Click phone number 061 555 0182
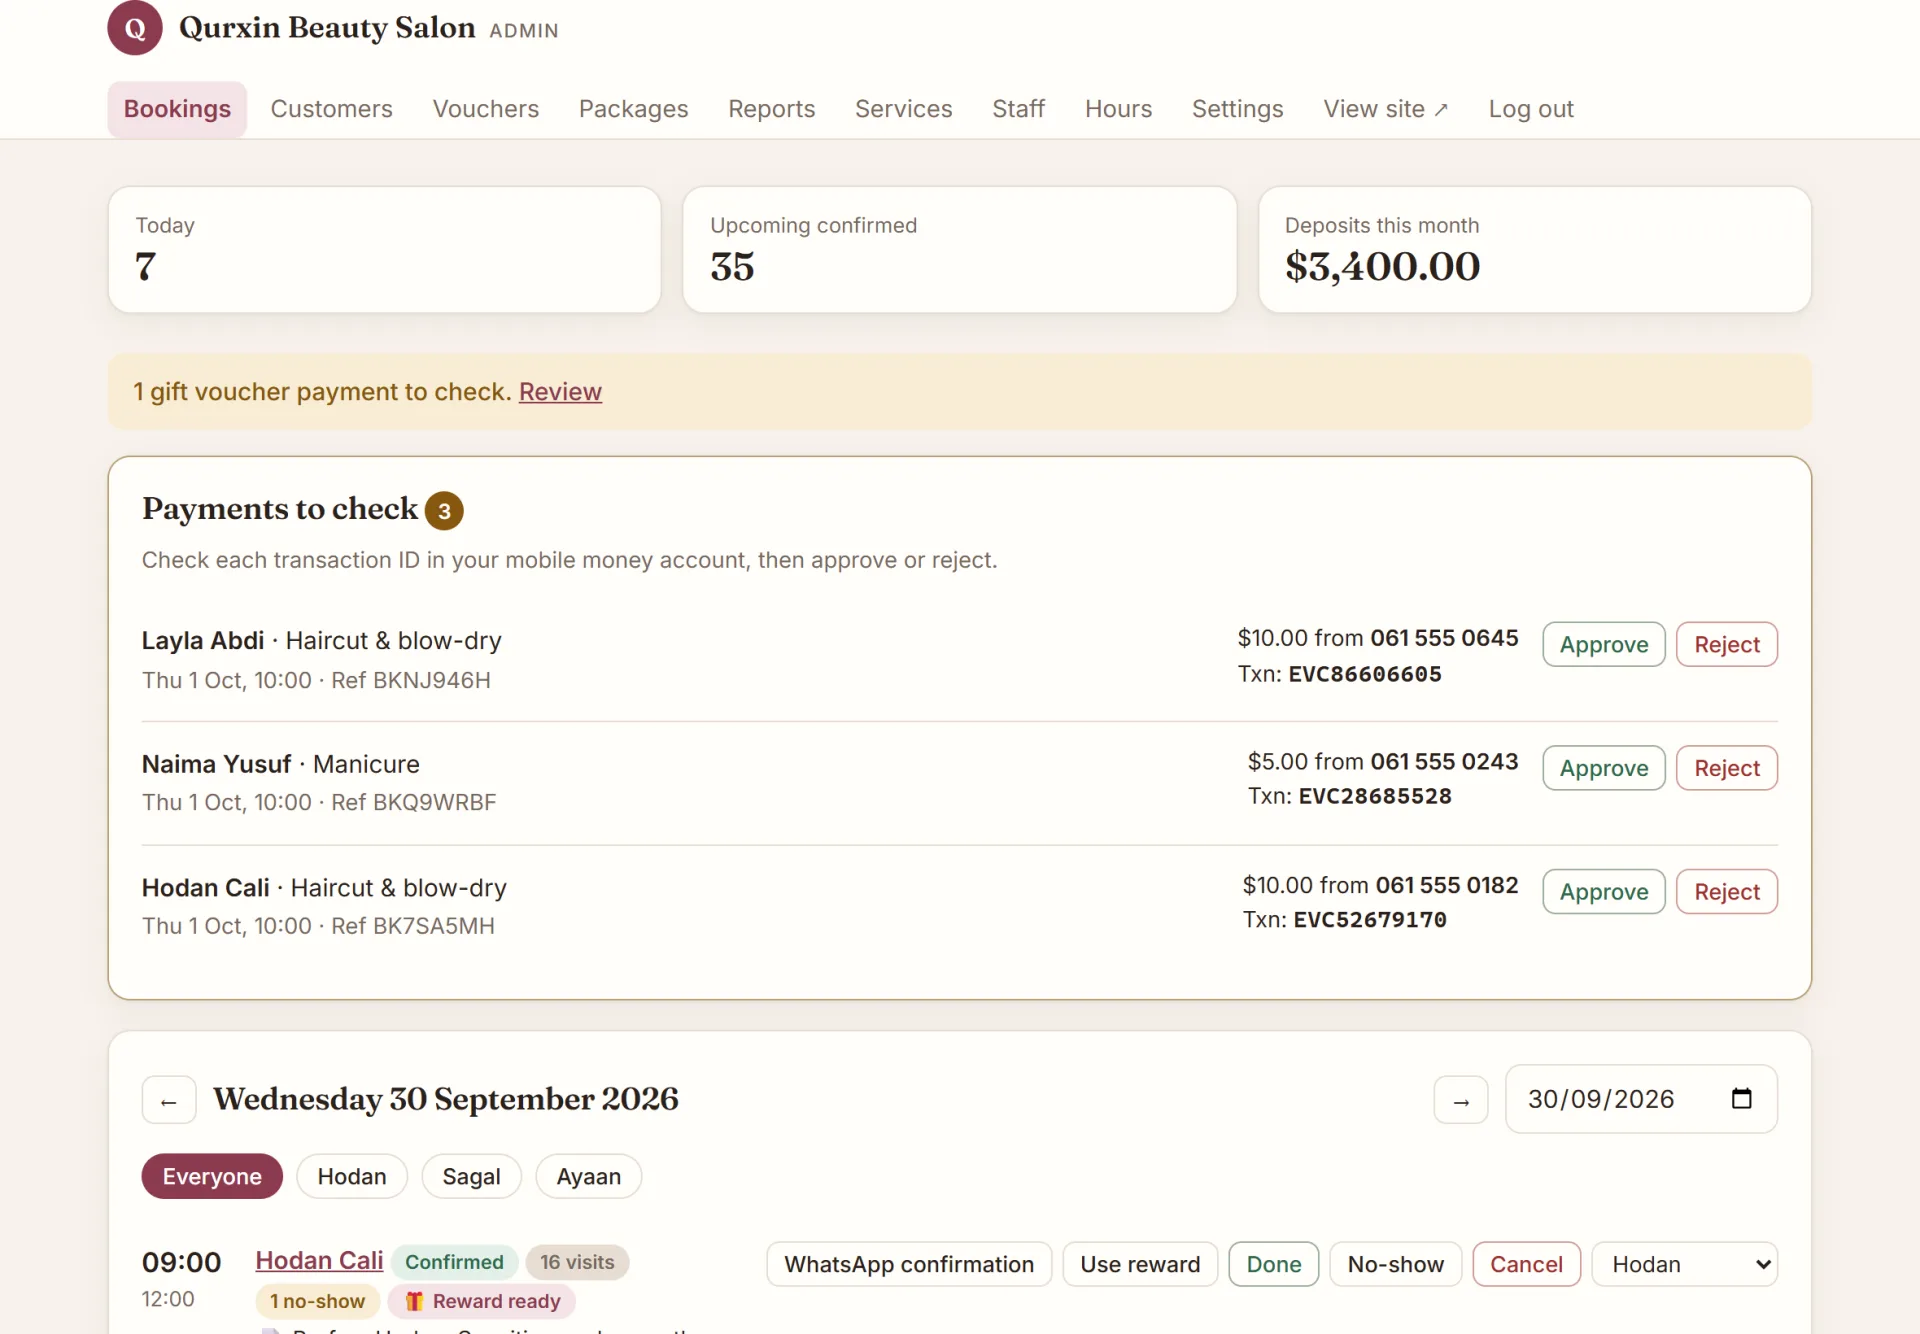 [x=1446, y=885]
